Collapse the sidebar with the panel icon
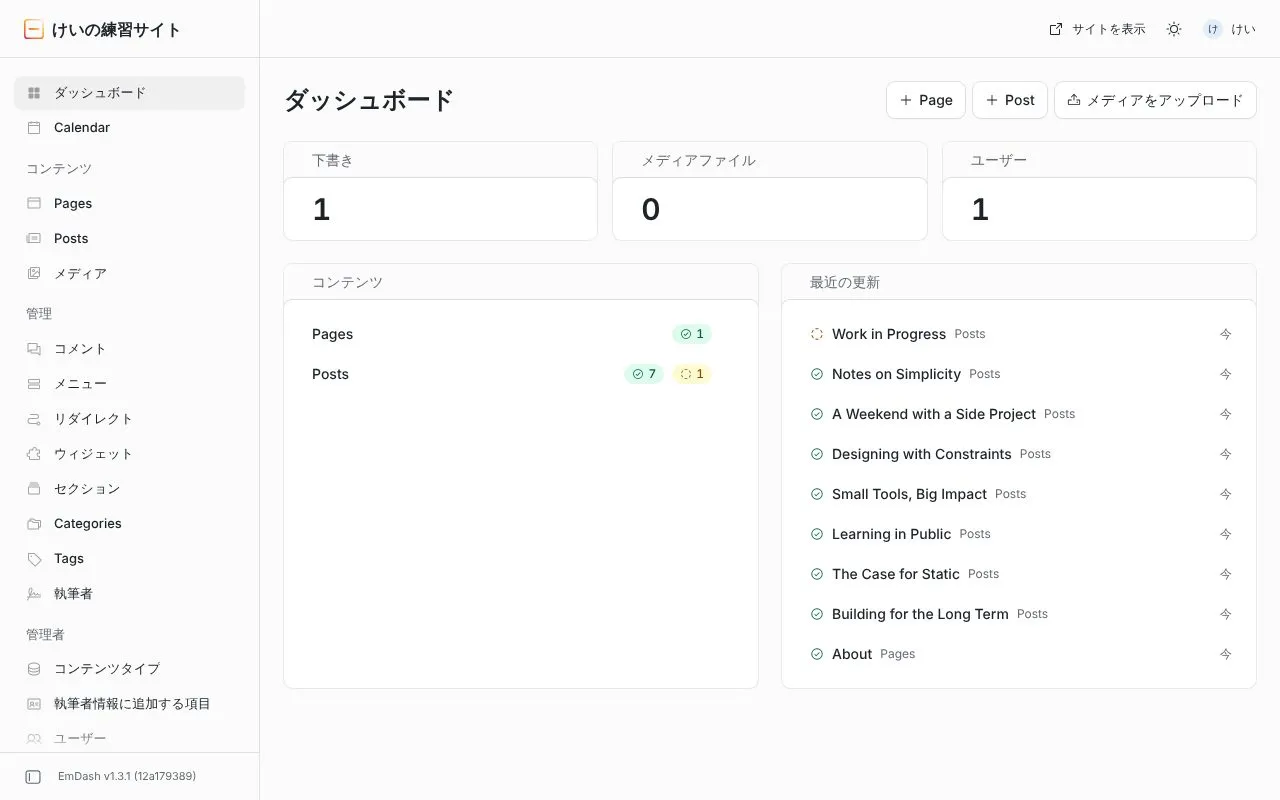The height and width of the screenshot is (800, 1280). coord(33,777)
